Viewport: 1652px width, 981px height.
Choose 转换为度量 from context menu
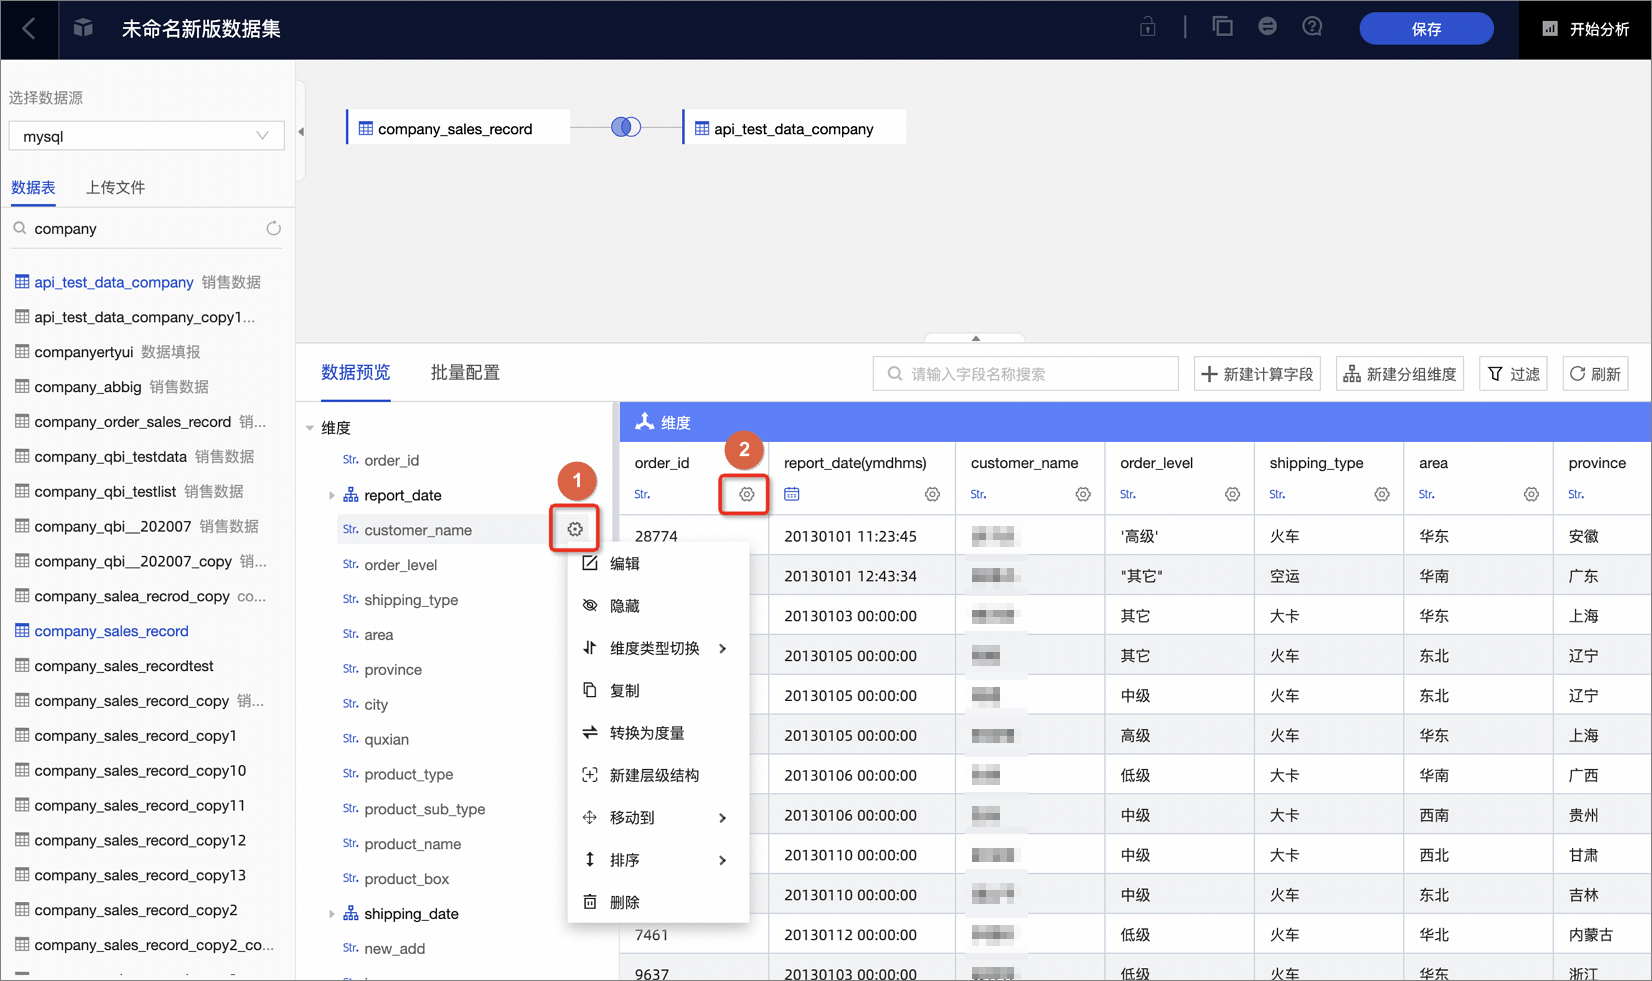point(657,733)
